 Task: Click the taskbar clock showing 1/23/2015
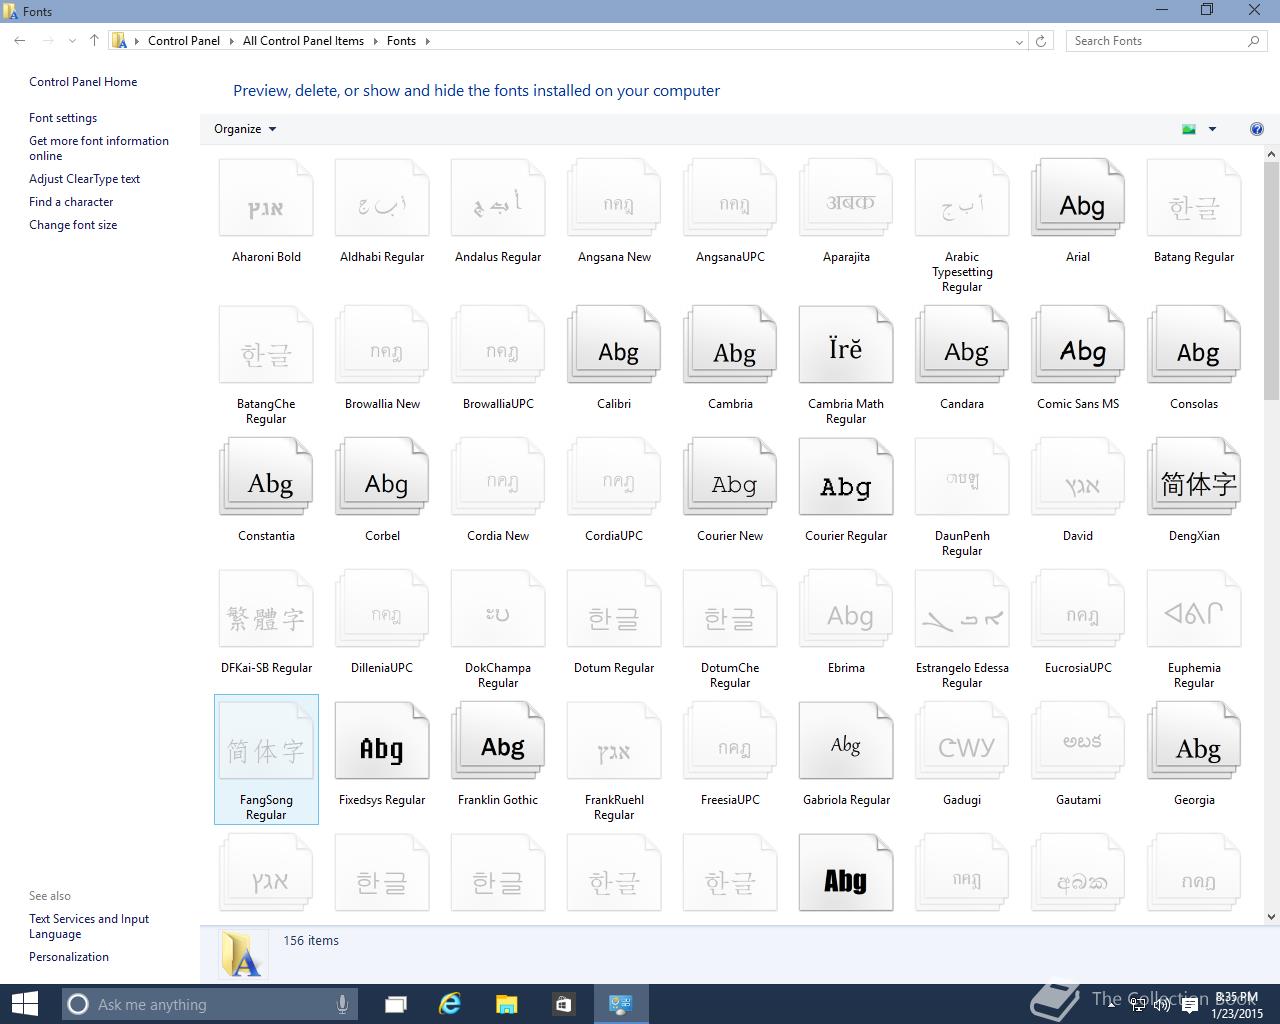pyautogui.click(x=1236, y=1005)
